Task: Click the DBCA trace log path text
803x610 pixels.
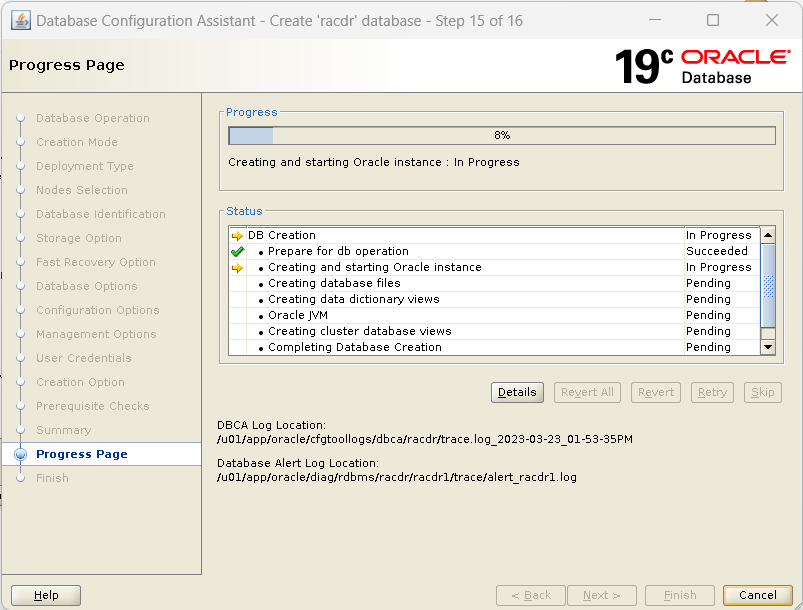Action: (x=425, y=439)
